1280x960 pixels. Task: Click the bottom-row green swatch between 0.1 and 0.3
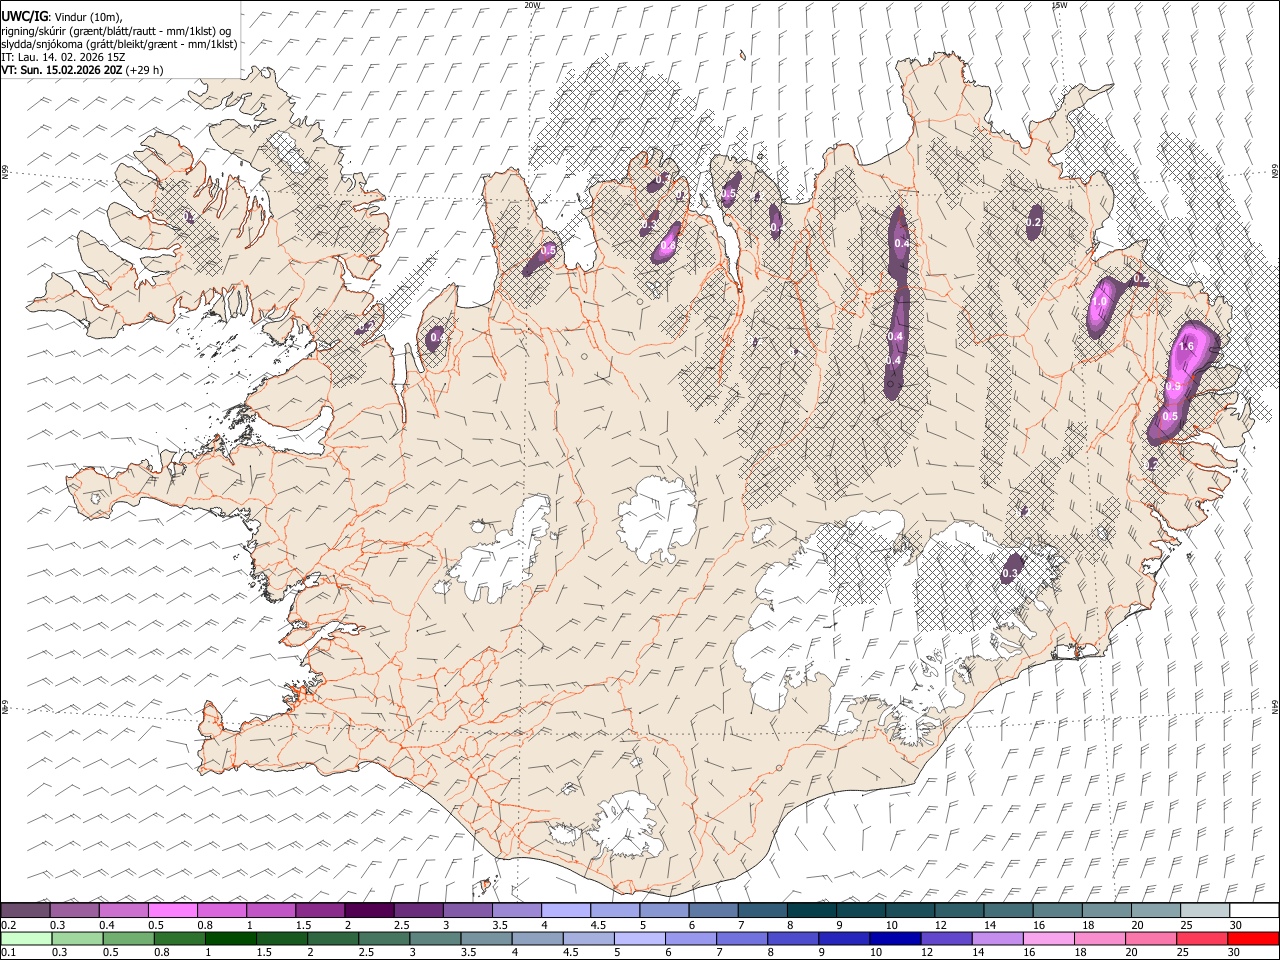pos(27,938)
